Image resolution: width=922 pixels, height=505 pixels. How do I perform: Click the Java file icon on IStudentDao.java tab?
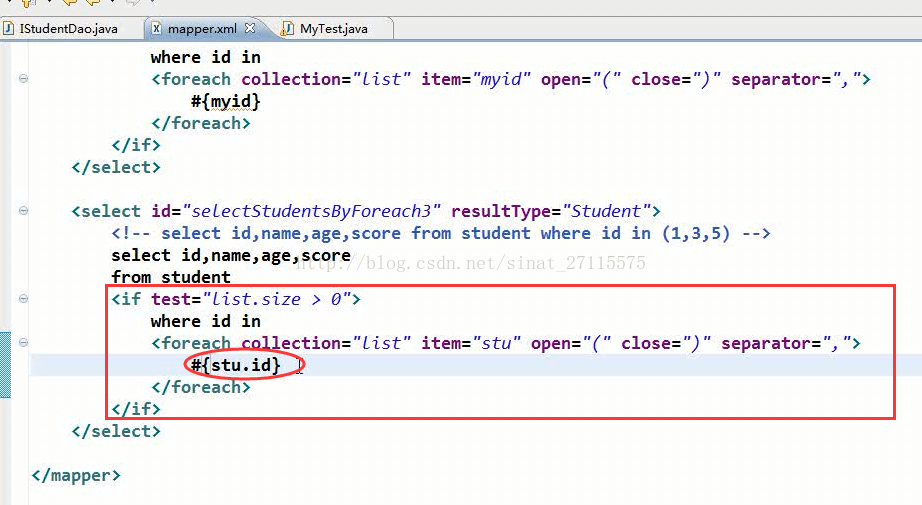[x=9, y=28]
